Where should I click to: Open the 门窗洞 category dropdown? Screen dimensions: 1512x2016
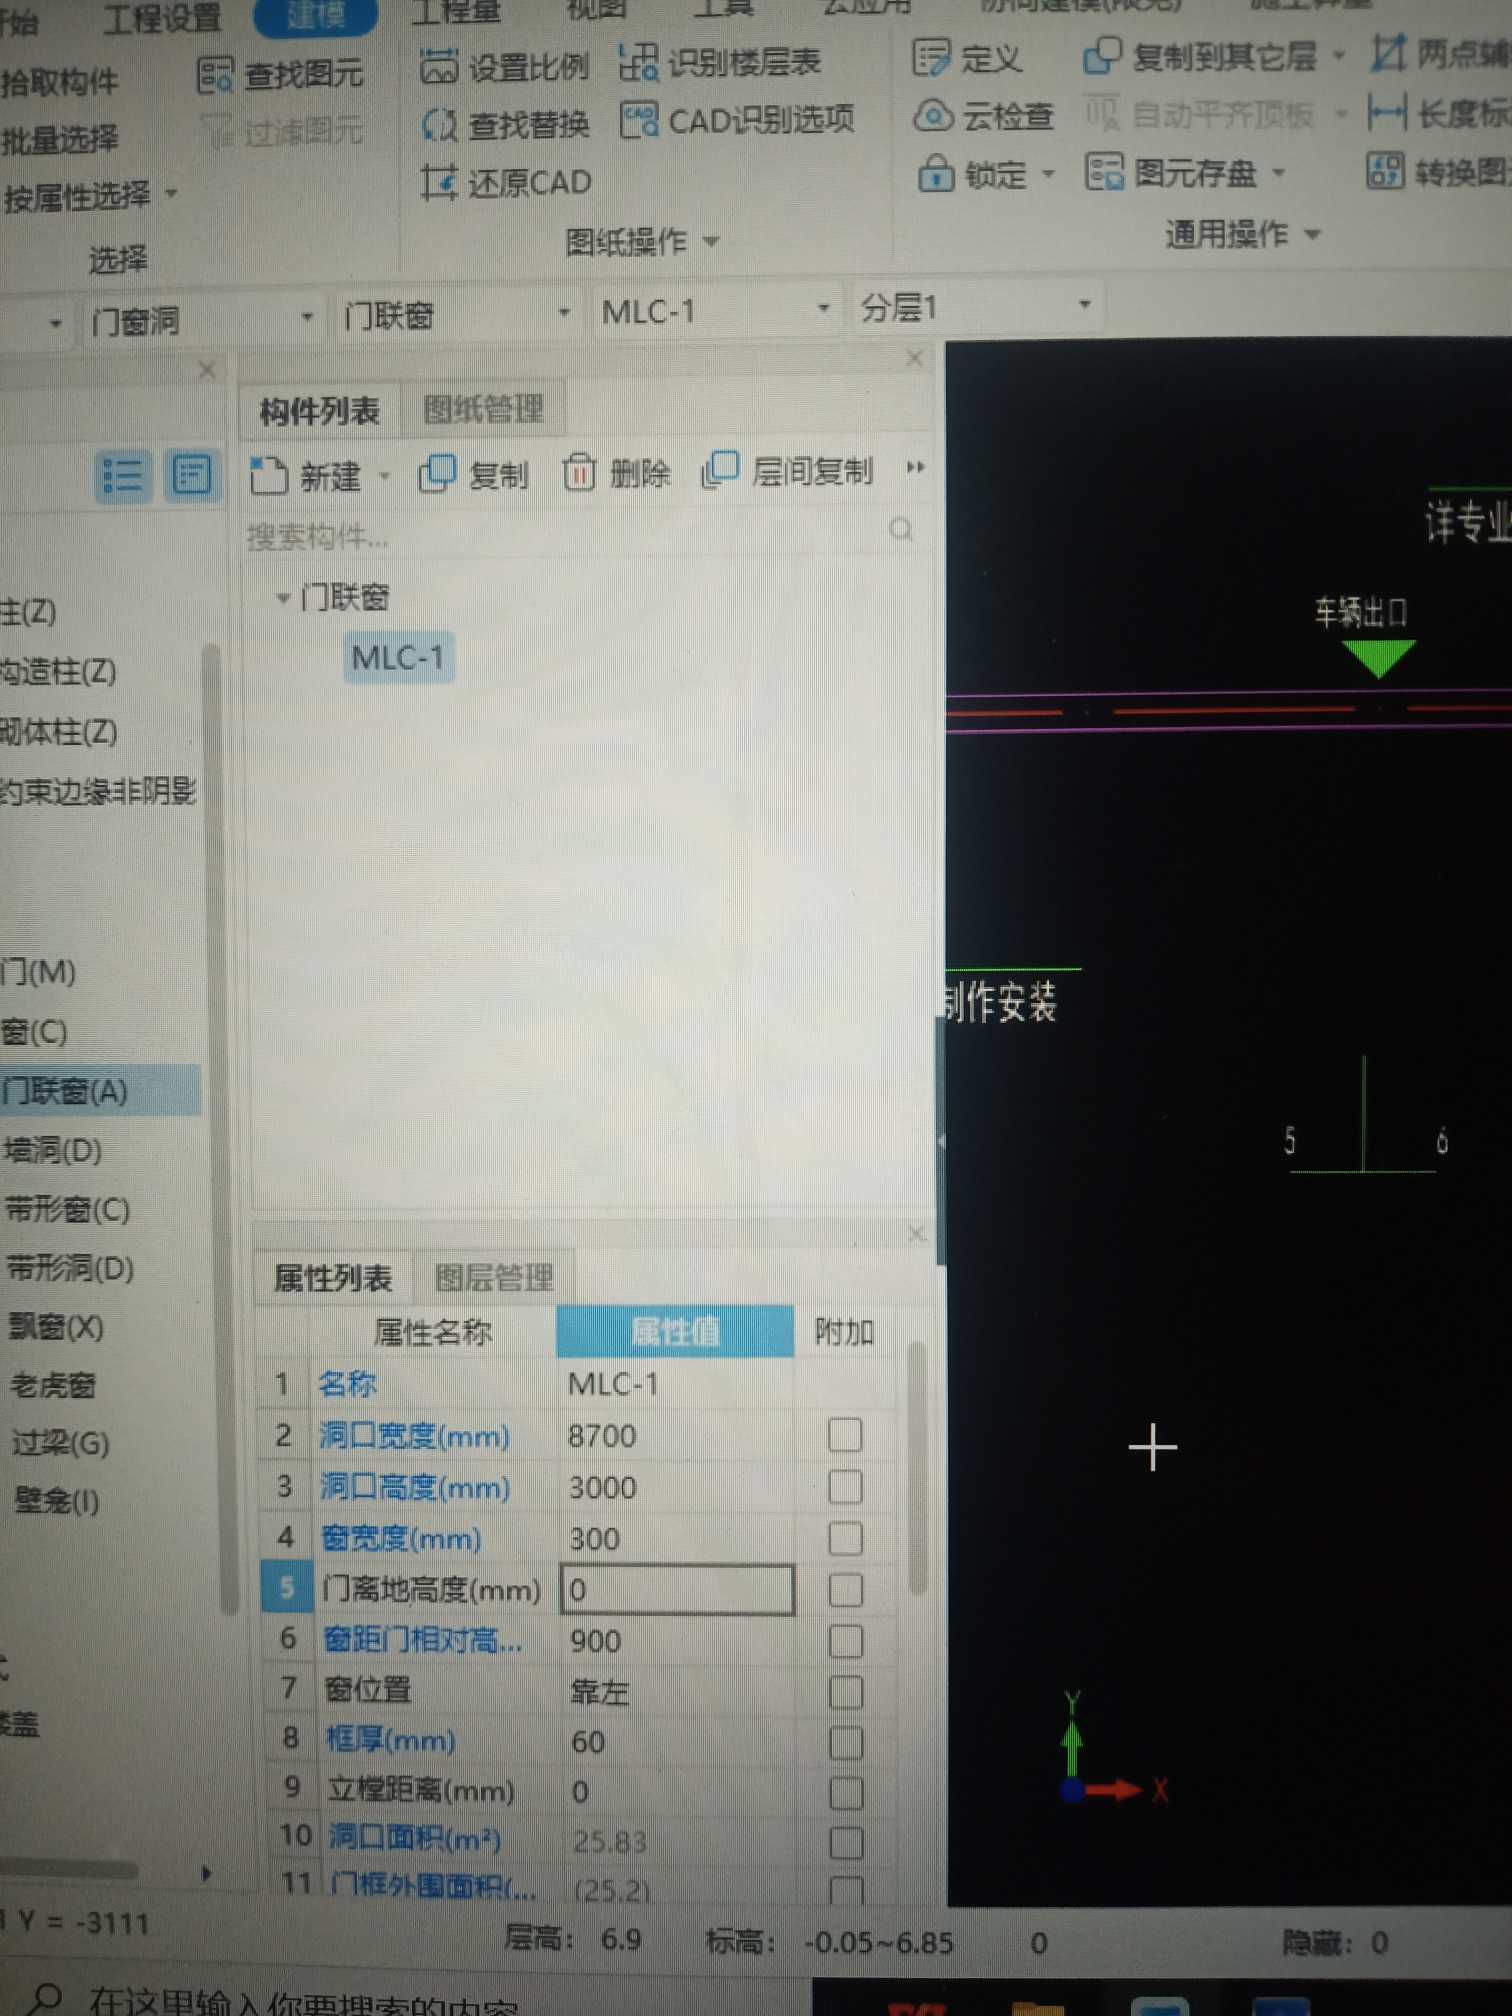(307, 318)
